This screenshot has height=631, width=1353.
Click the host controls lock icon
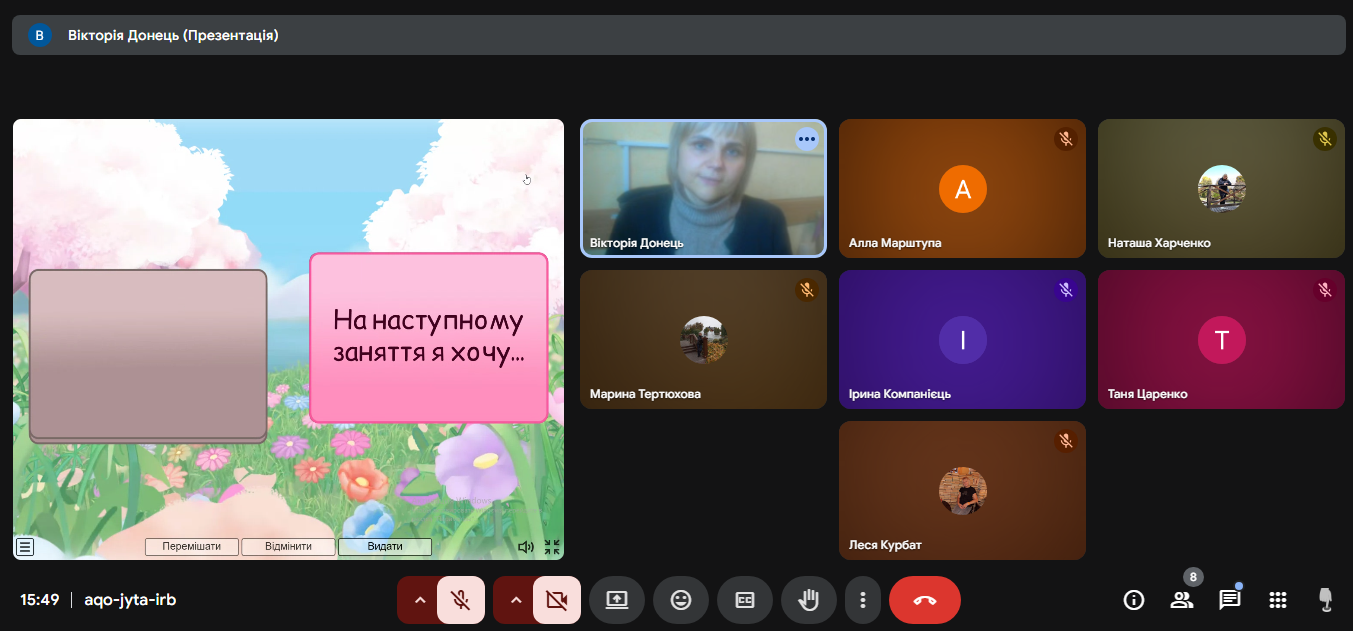coord(1325,600)
